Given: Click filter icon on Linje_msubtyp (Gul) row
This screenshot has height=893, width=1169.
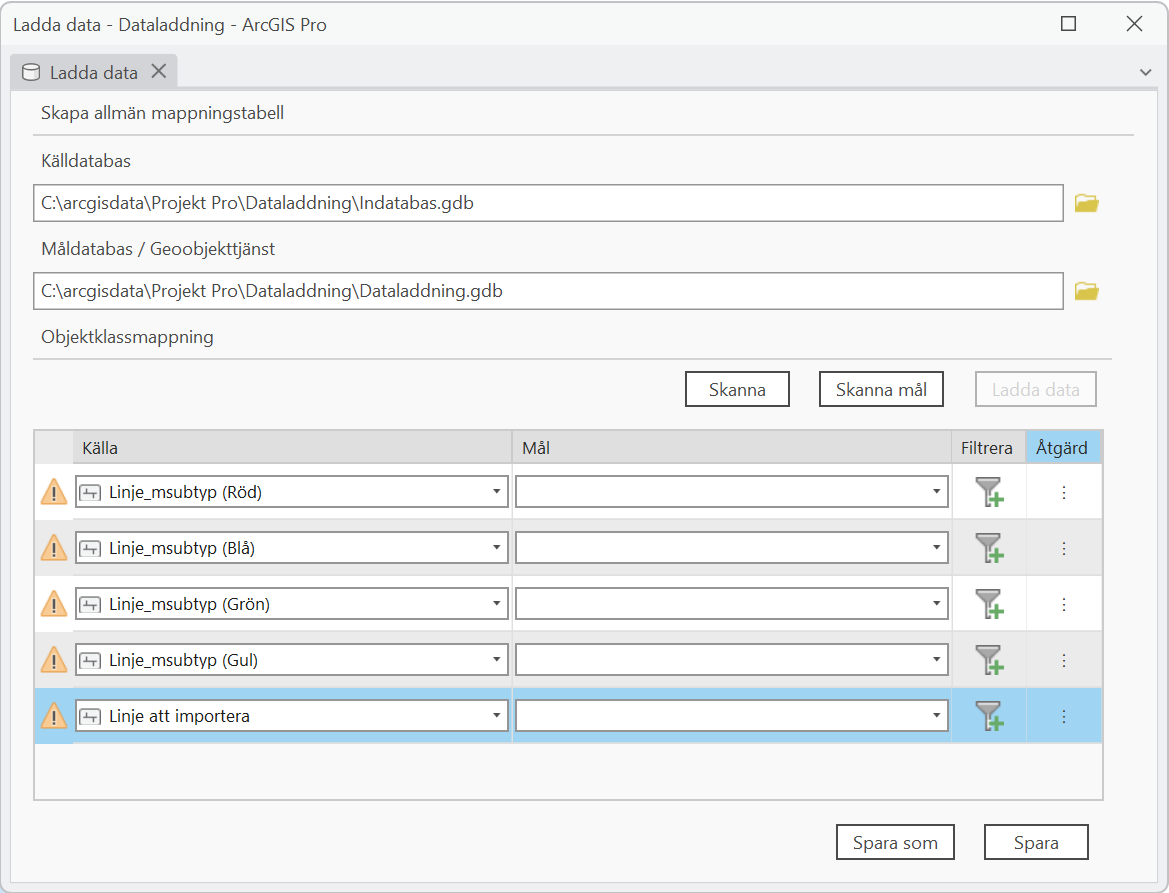Looking at the screenshot, I should point(988,660).
